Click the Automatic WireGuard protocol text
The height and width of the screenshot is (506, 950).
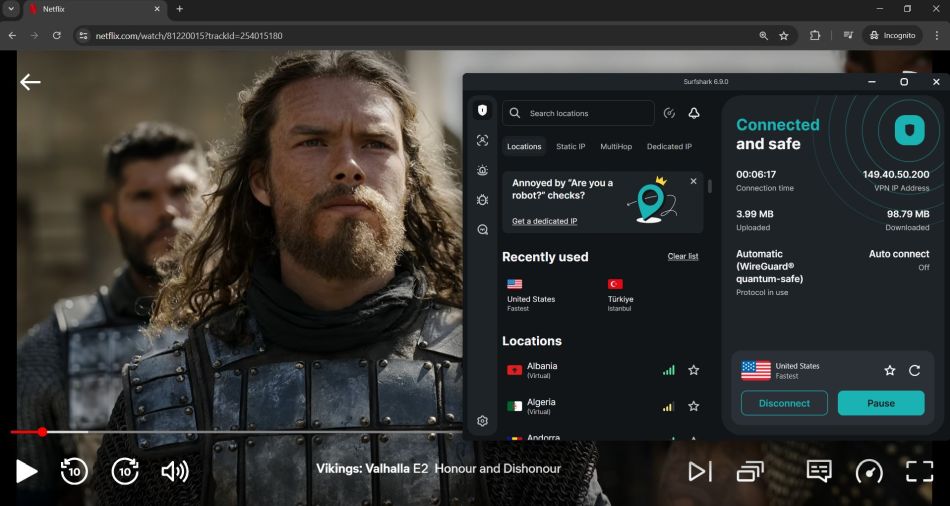[x=769, y=266]
